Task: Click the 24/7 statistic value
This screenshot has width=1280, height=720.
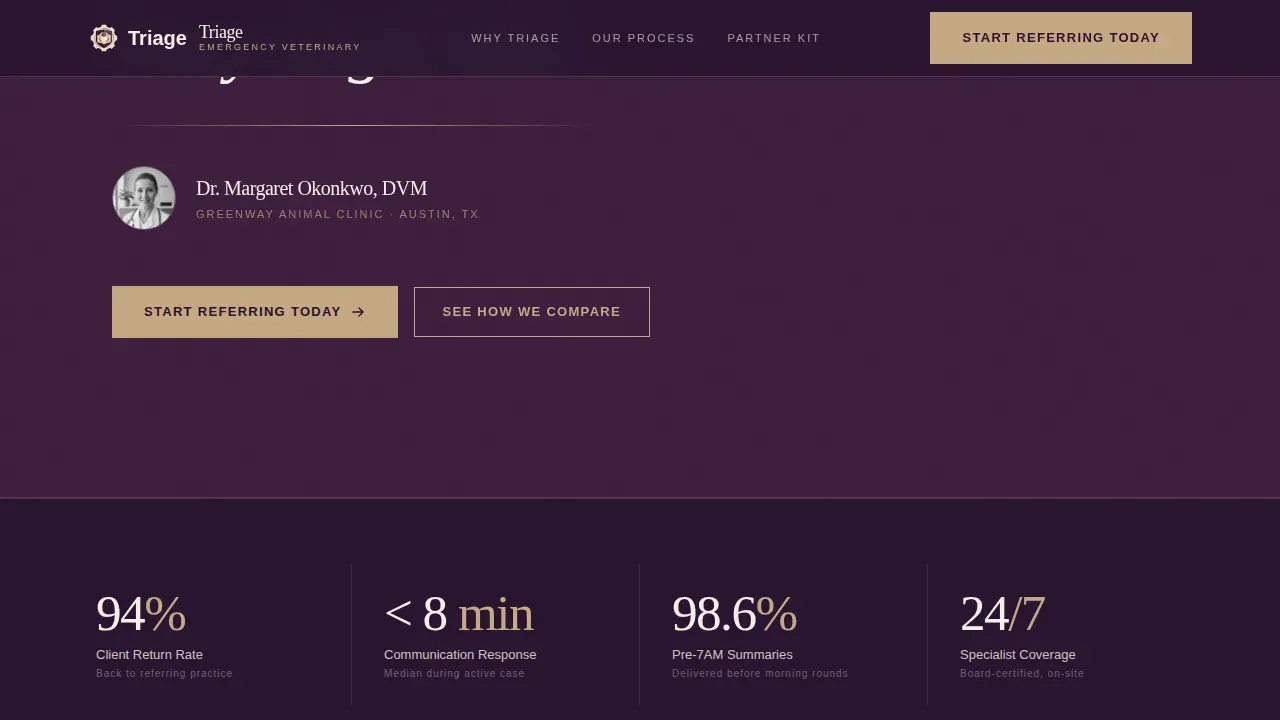Action: point(1002,614)
